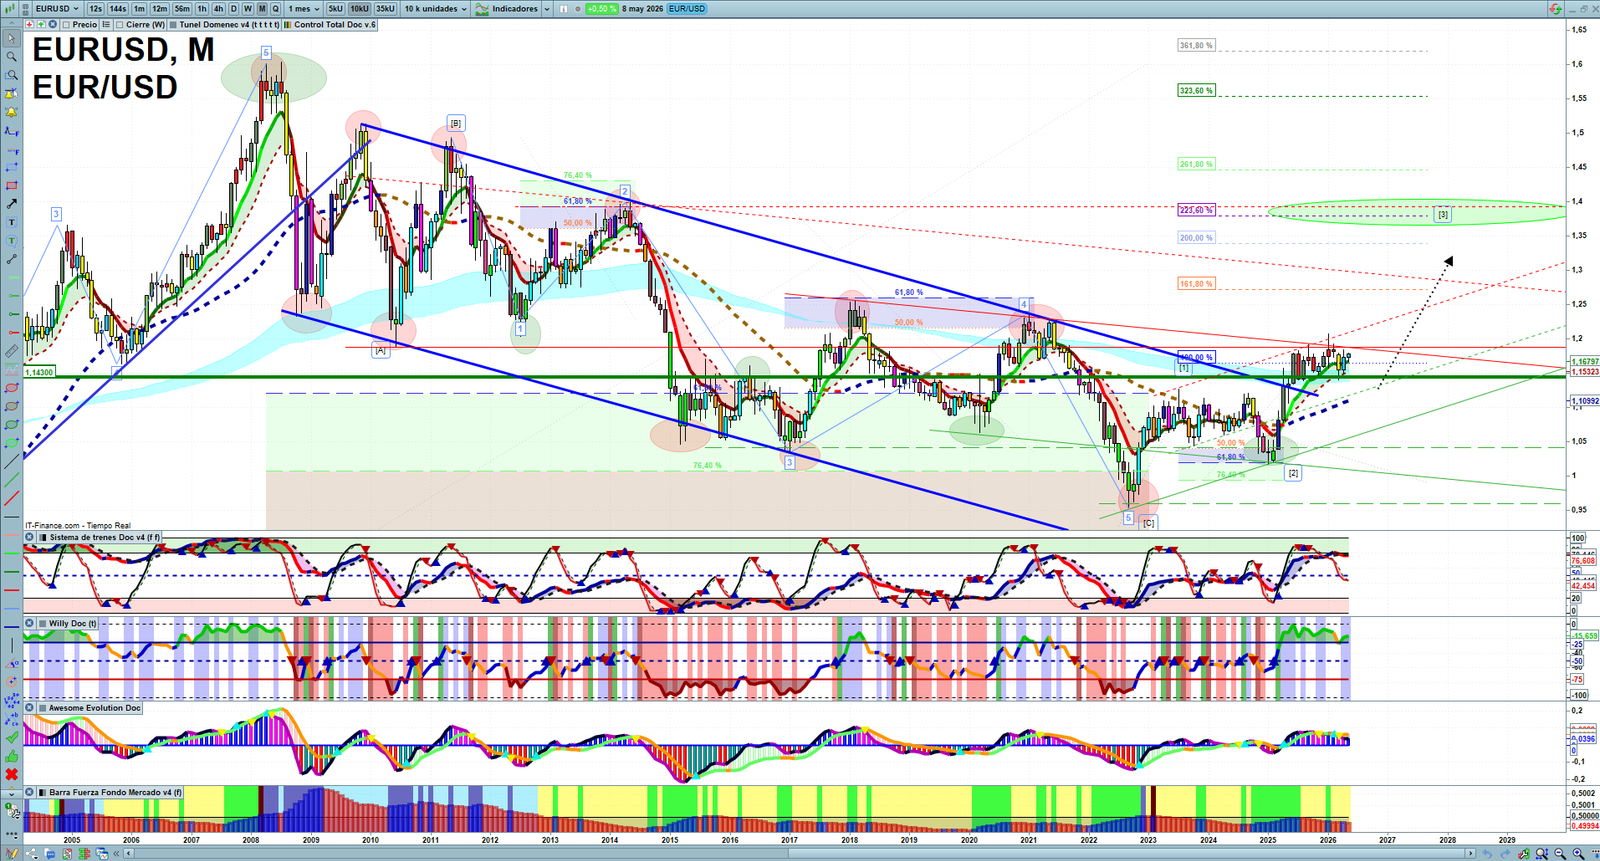Toggle the Tunel Domenec v4 indicator
The height and width of the screenshot is (861, 1600).
click(224, 25)
